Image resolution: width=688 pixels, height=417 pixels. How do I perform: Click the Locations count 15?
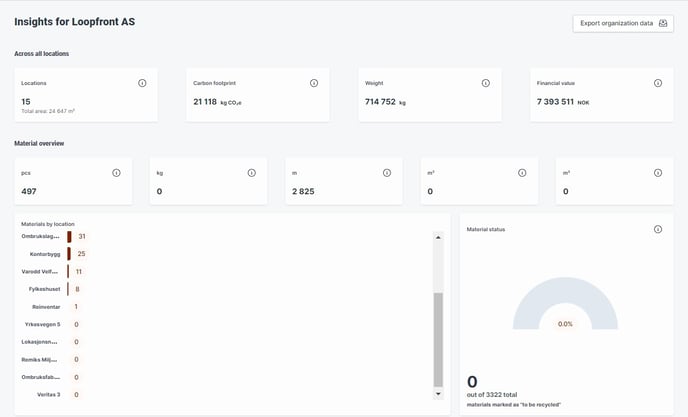pos(26,102)
